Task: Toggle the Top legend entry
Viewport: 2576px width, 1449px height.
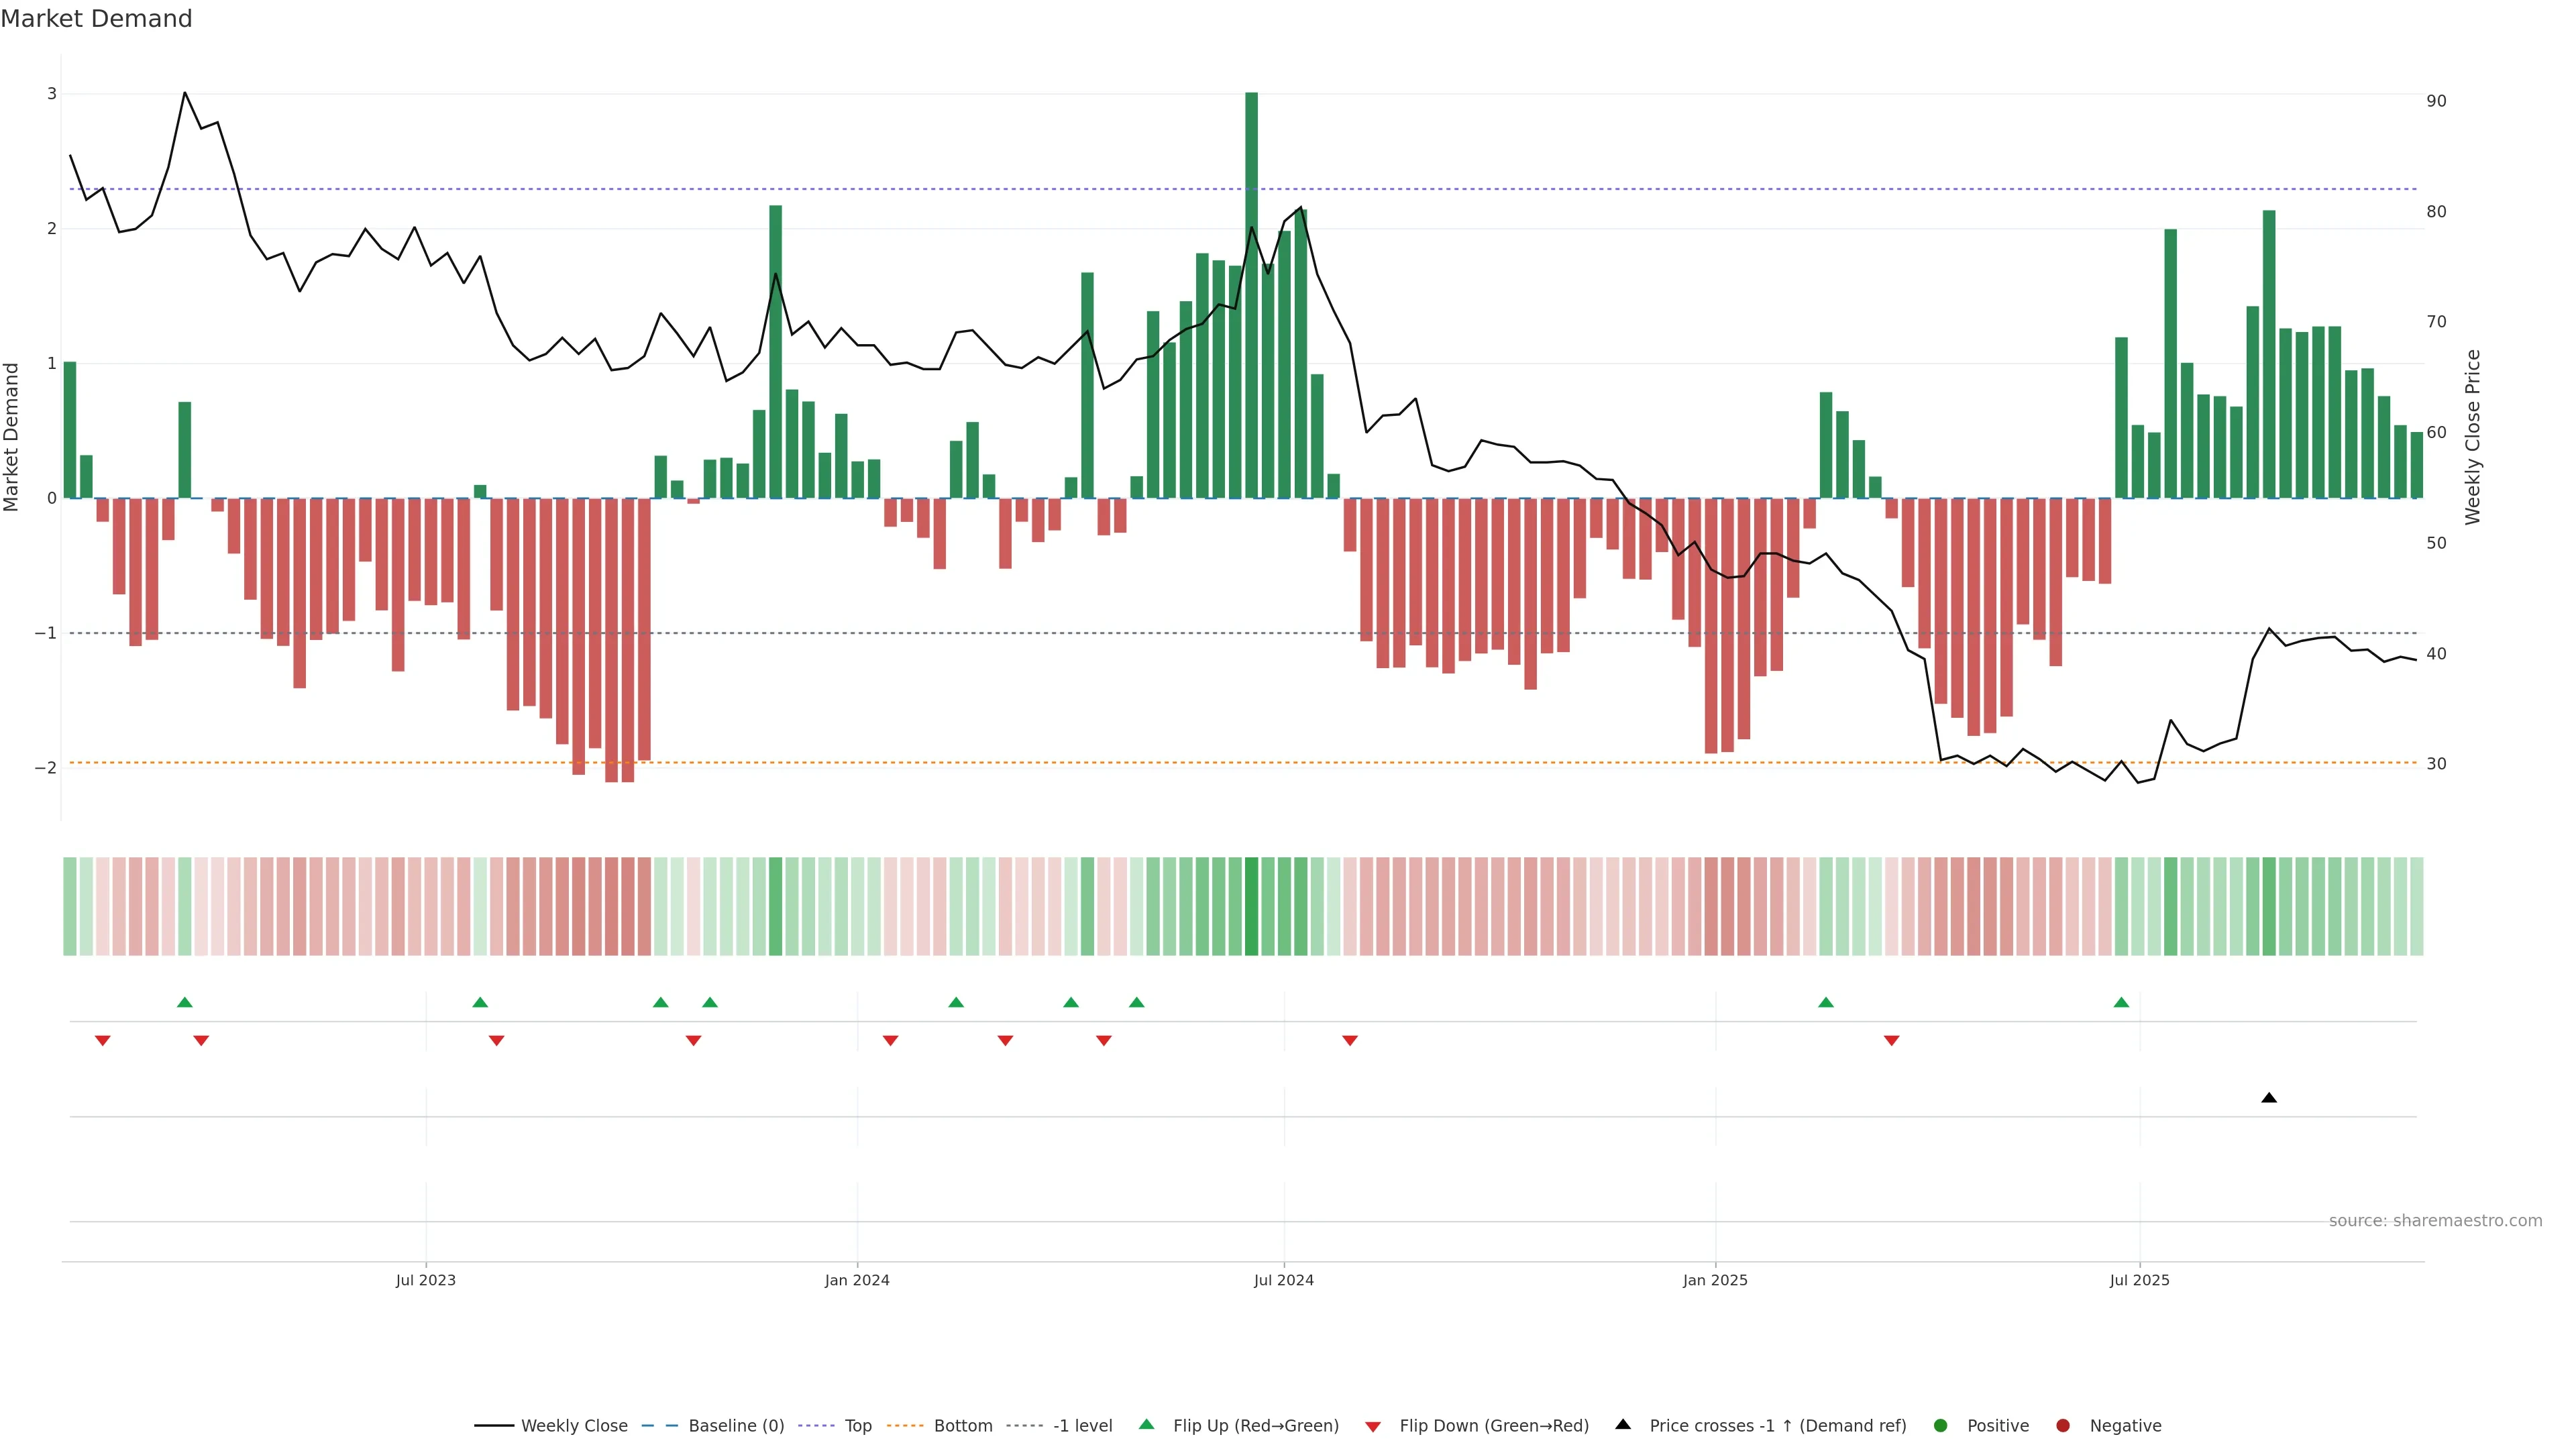Action: (x=857, y=1426)
